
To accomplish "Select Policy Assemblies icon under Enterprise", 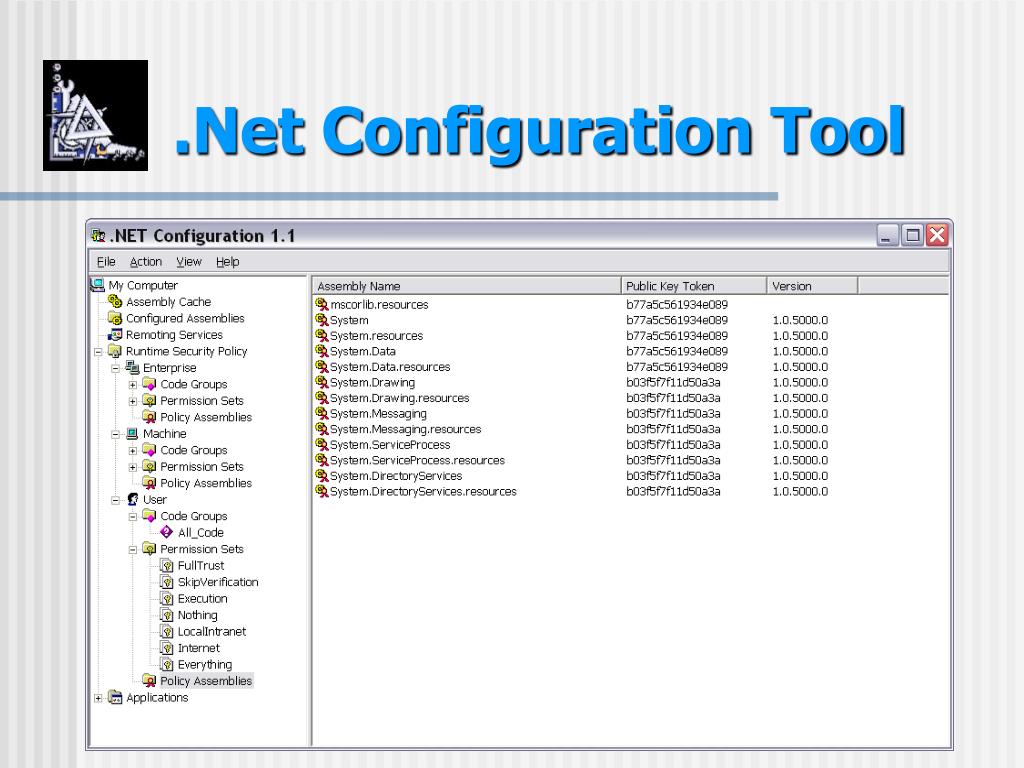I will pos(150,417).
